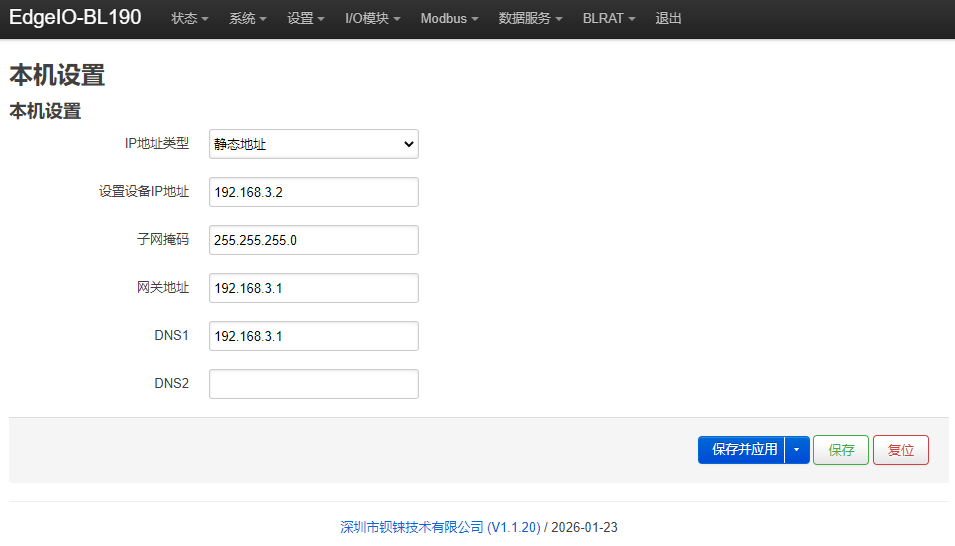Click the 2026-01-23 date text

pyautogui.click(x=584, y=527)
